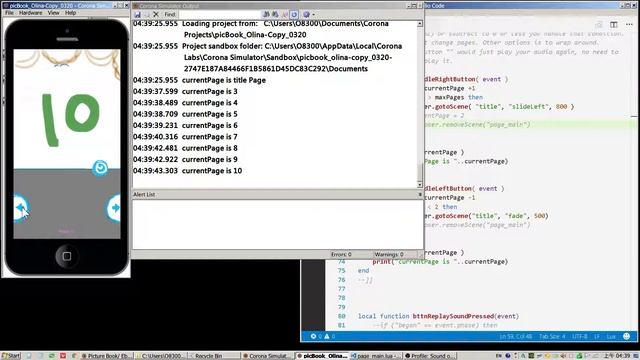
Task: Click the save icon in Corona Simulator Output toolbar
Action: click(138, 14)
